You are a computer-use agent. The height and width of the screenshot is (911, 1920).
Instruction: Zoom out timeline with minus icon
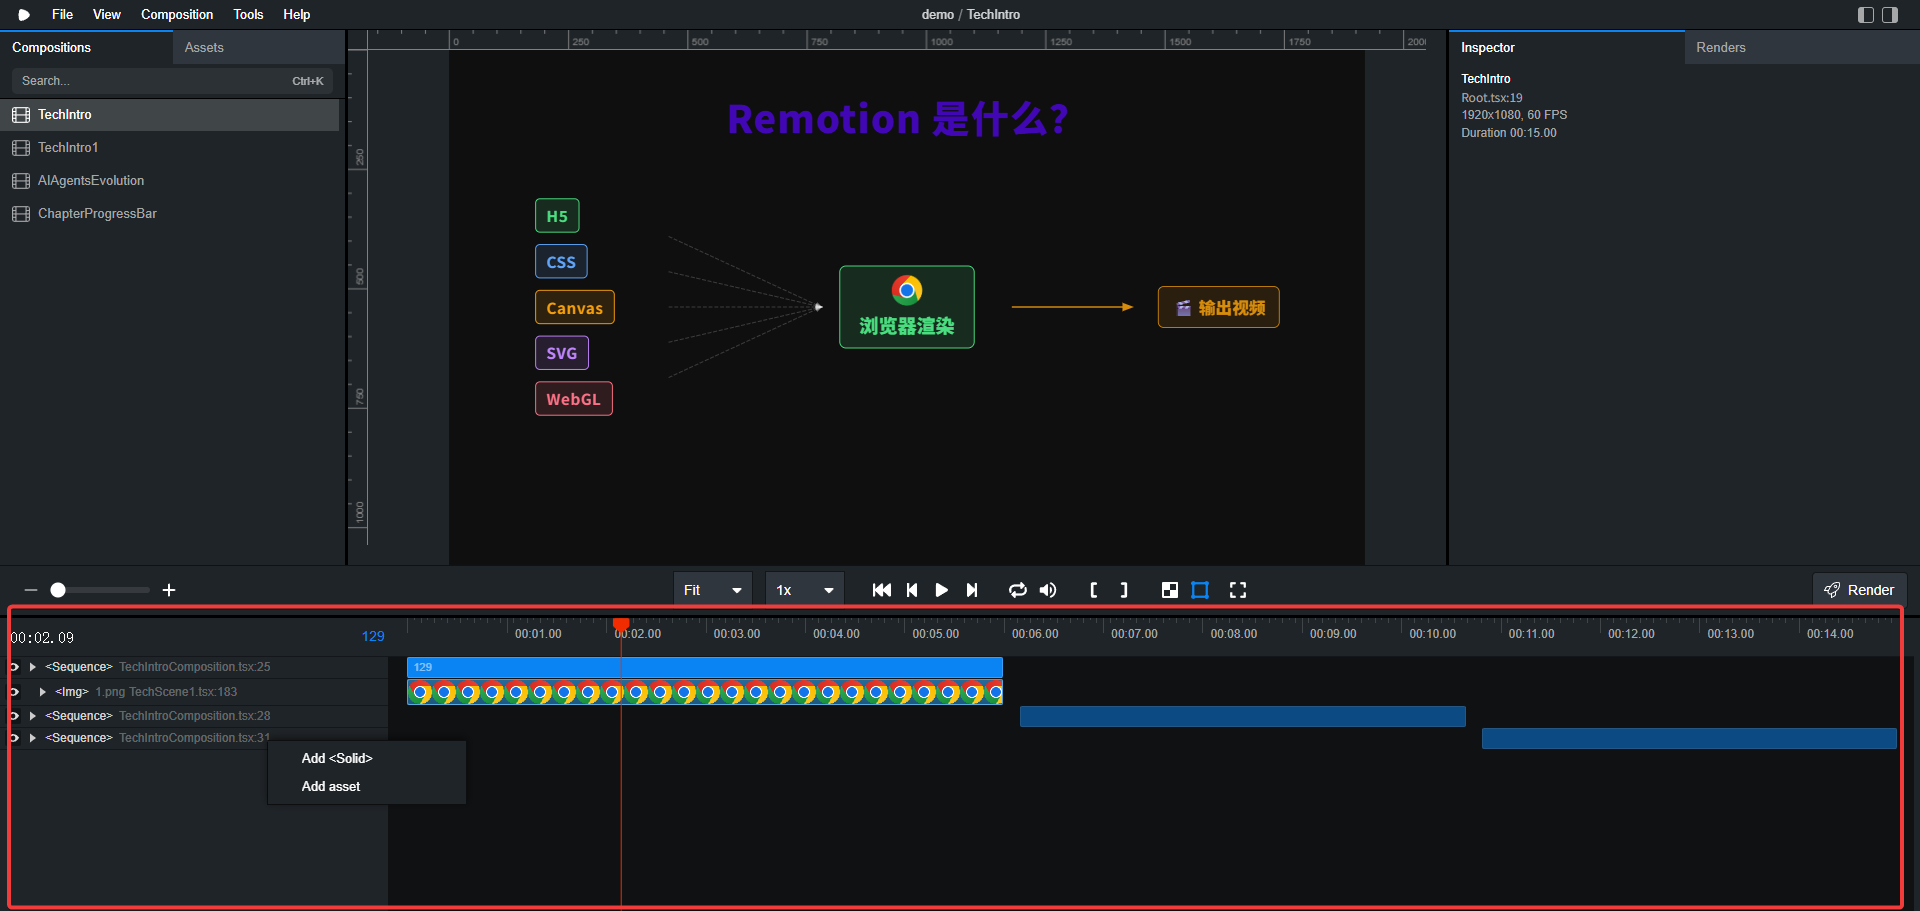(31, 590)
